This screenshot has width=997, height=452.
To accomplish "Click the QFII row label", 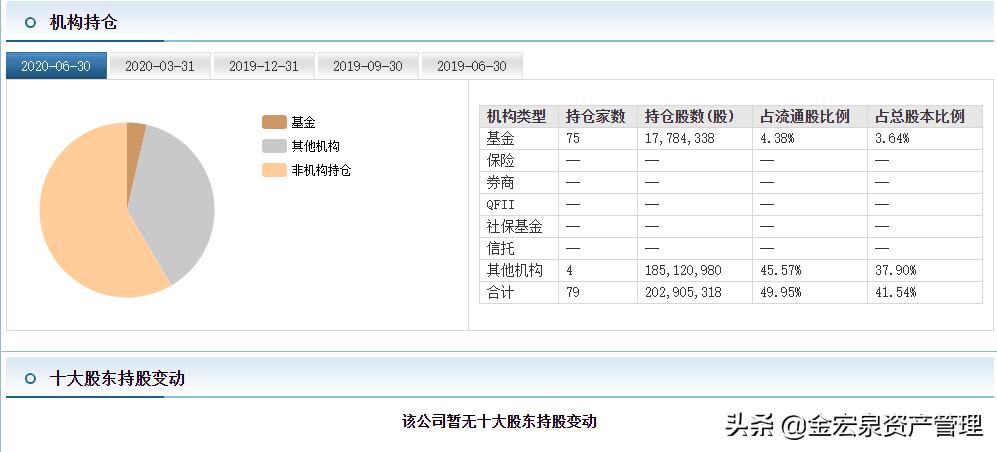I will (500, 205).
